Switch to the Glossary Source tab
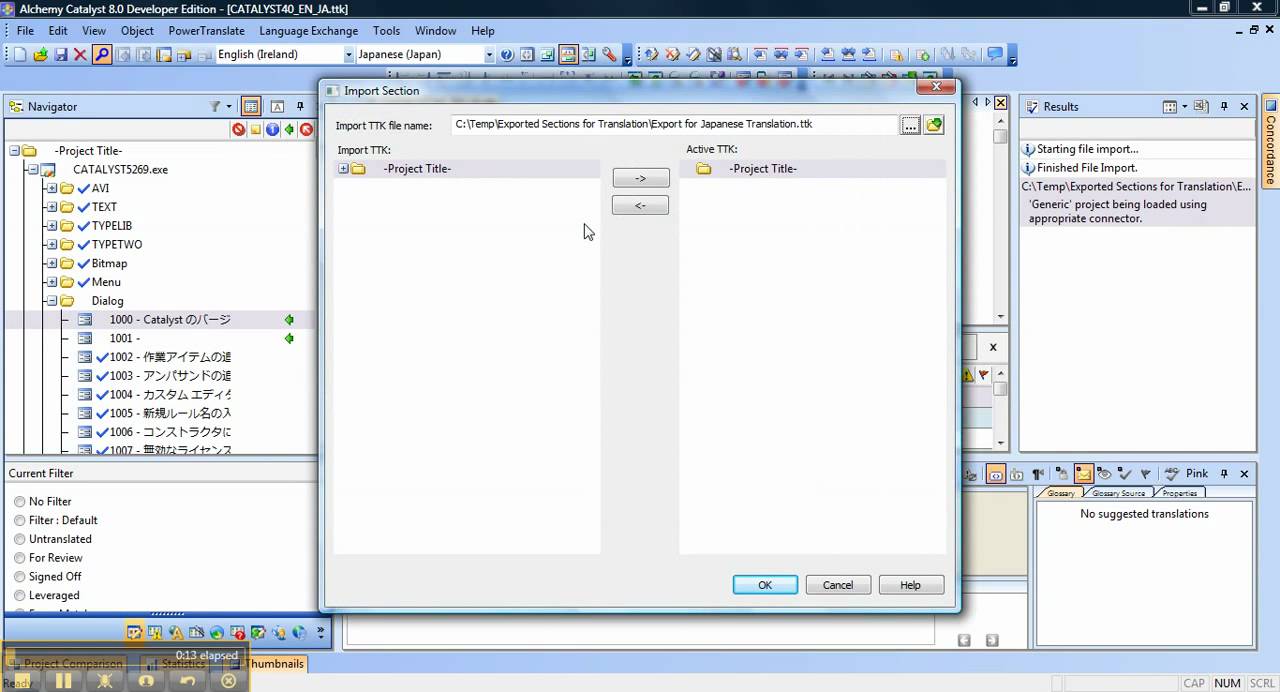Screen dimensions: 1280x692 click(x=1118, y=493)
